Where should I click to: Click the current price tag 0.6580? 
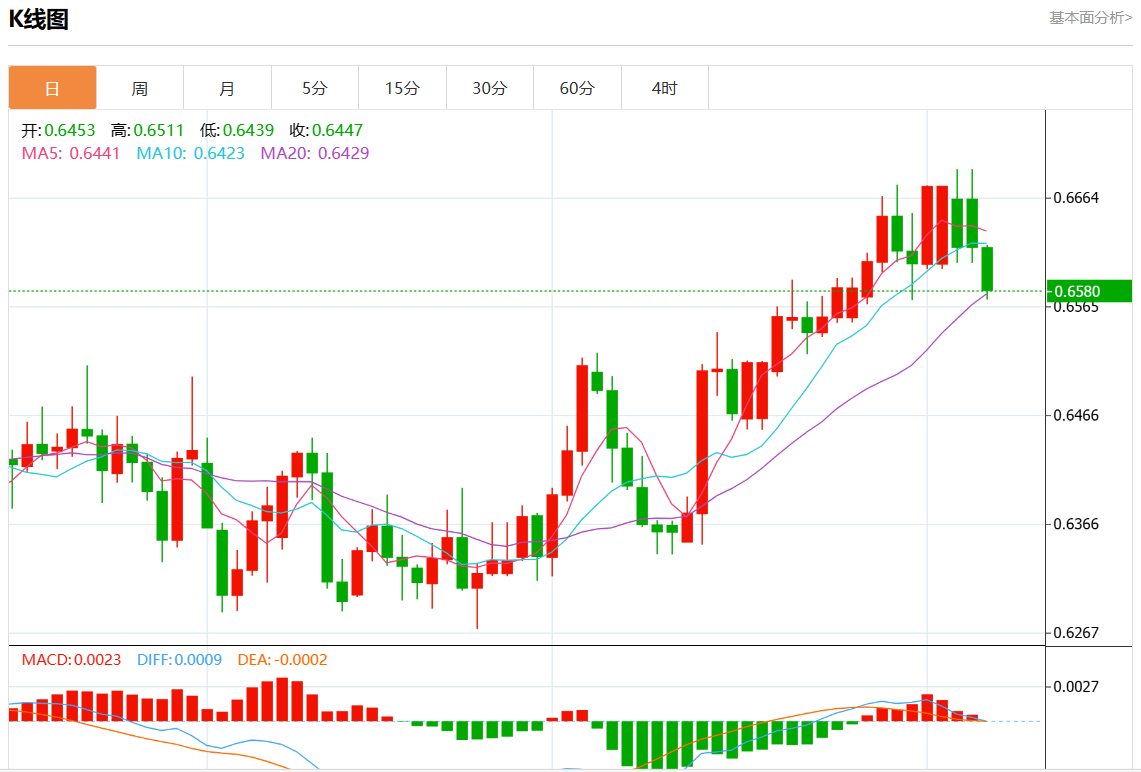click(x=1089, y=291)
